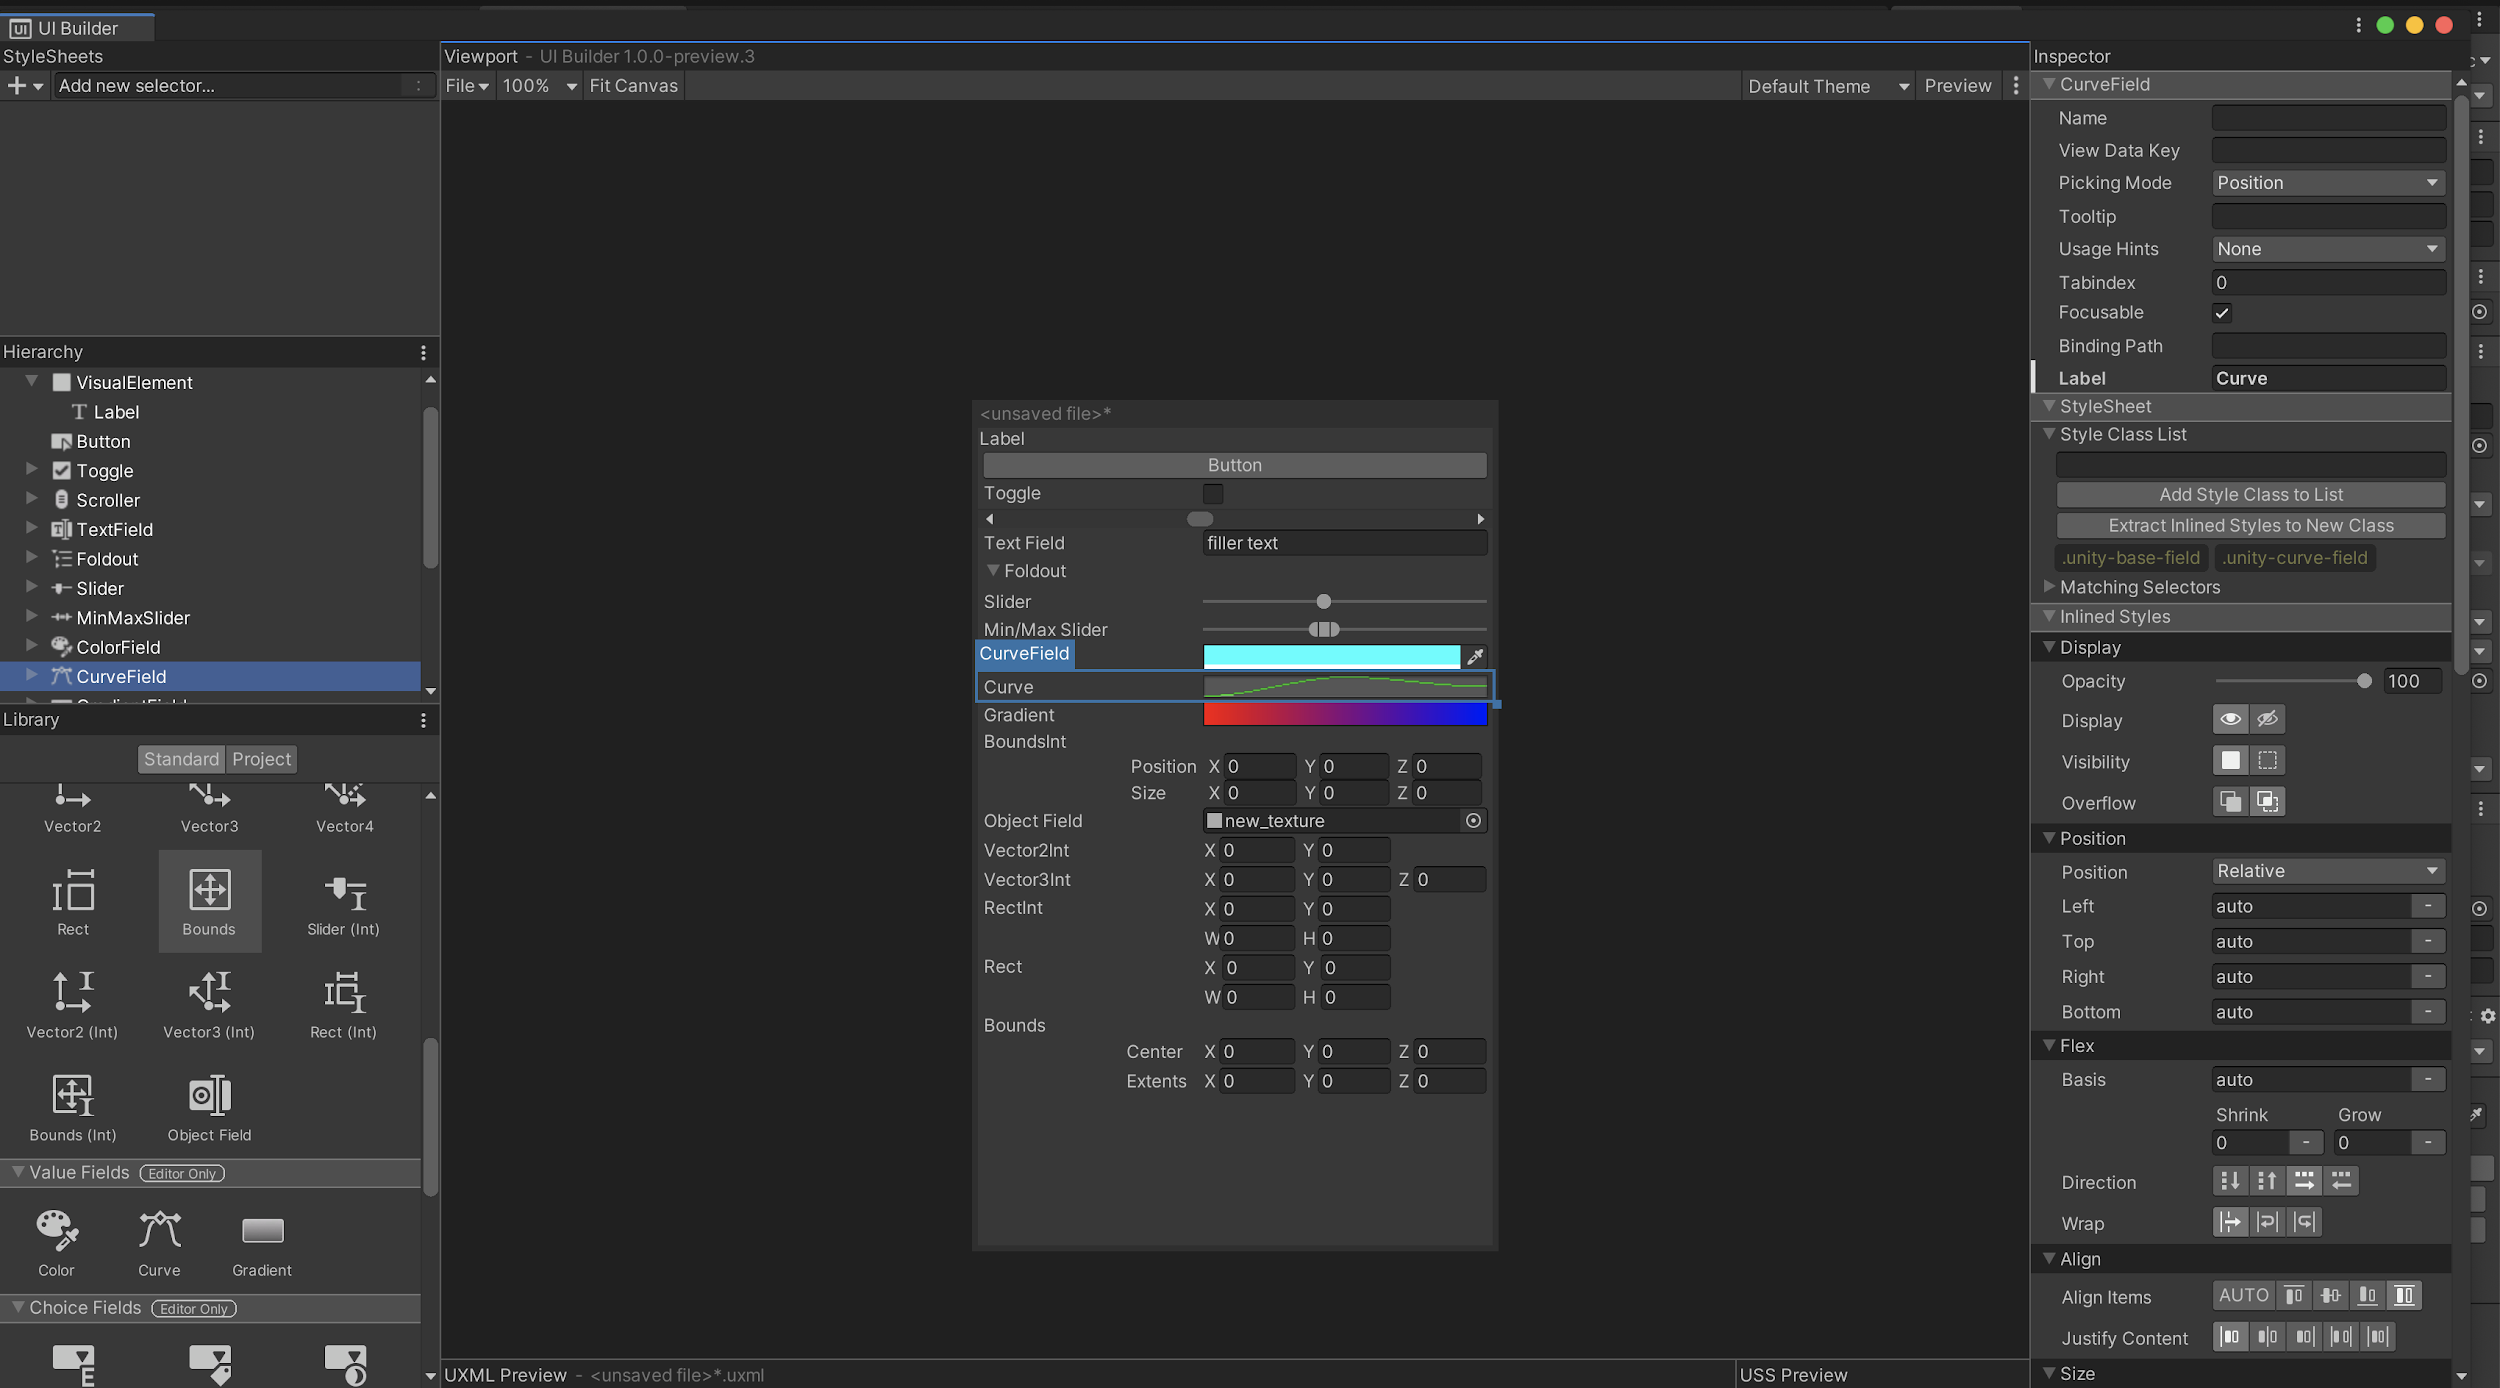
Task: Set flex direction to row
Action: [x=2304, y=1181]
